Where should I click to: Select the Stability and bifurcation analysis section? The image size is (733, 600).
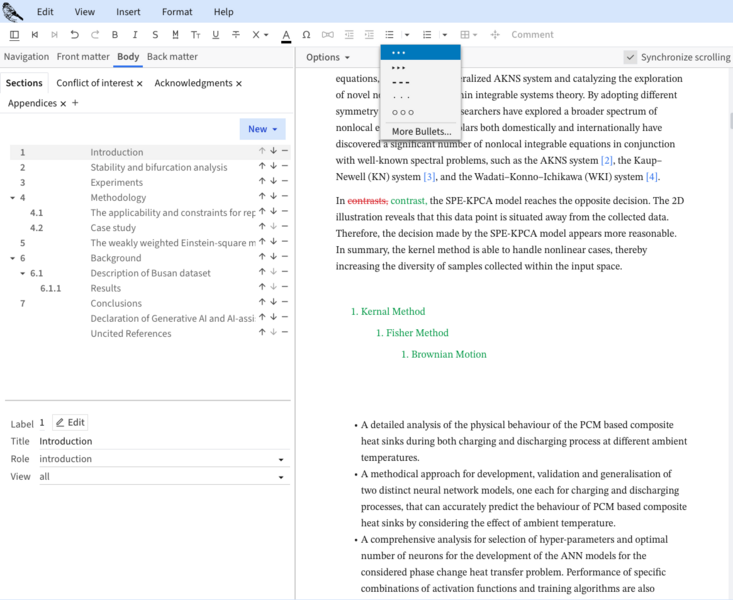point(159,167)
